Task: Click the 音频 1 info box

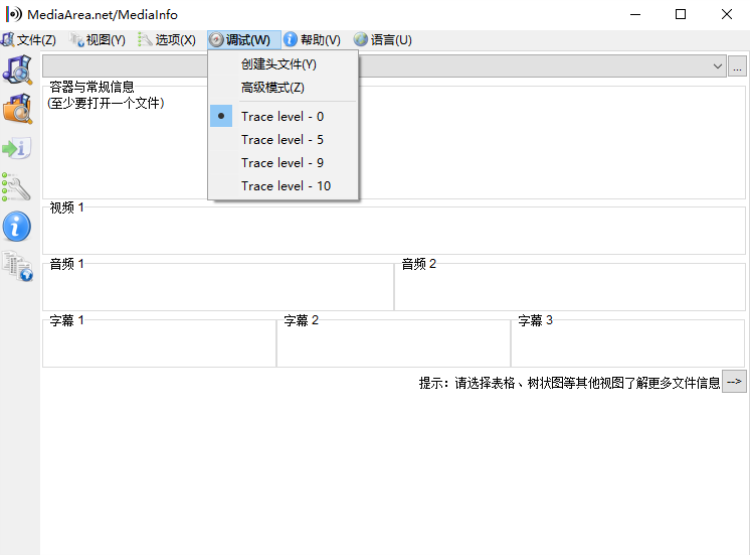Action: pyautogui.click(x=218, y=287)
